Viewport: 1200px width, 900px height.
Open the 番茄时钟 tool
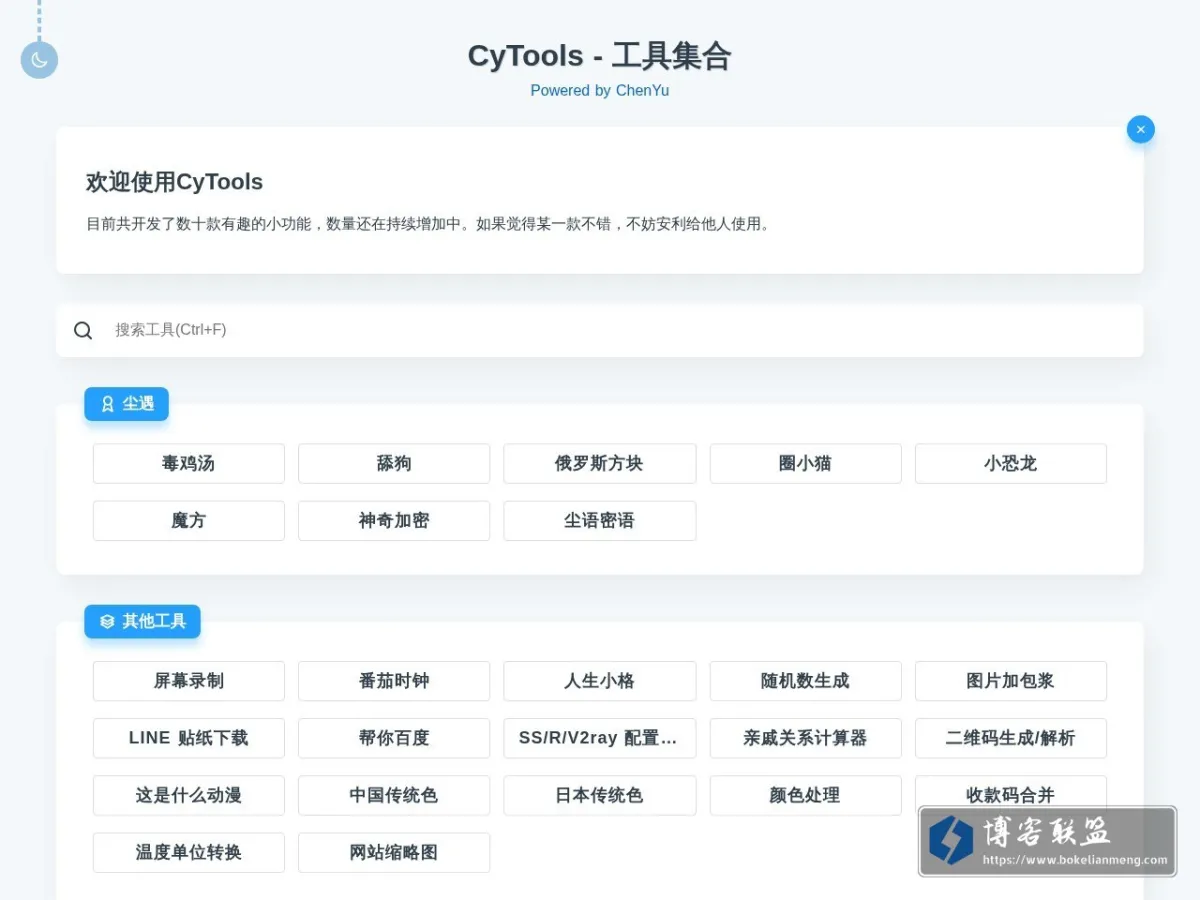click(394, 681)
